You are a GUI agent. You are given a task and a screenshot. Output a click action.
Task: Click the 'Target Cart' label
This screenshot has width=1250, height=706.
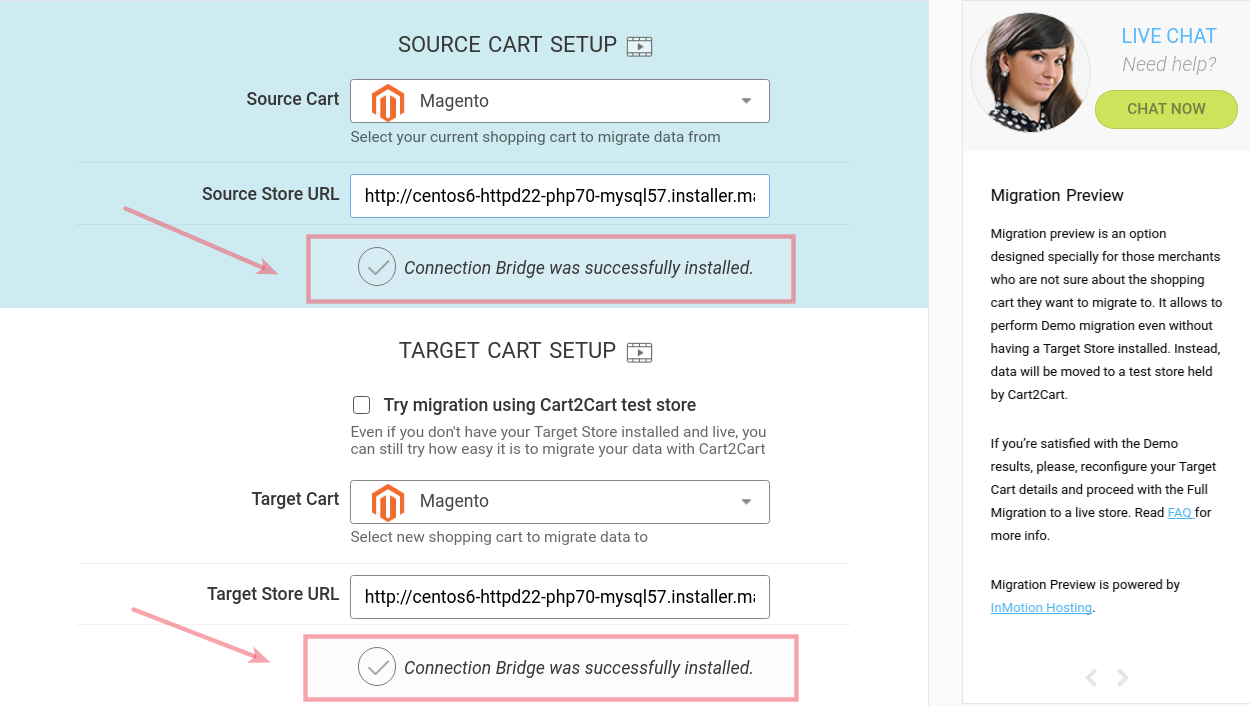(x=295, y=499)
